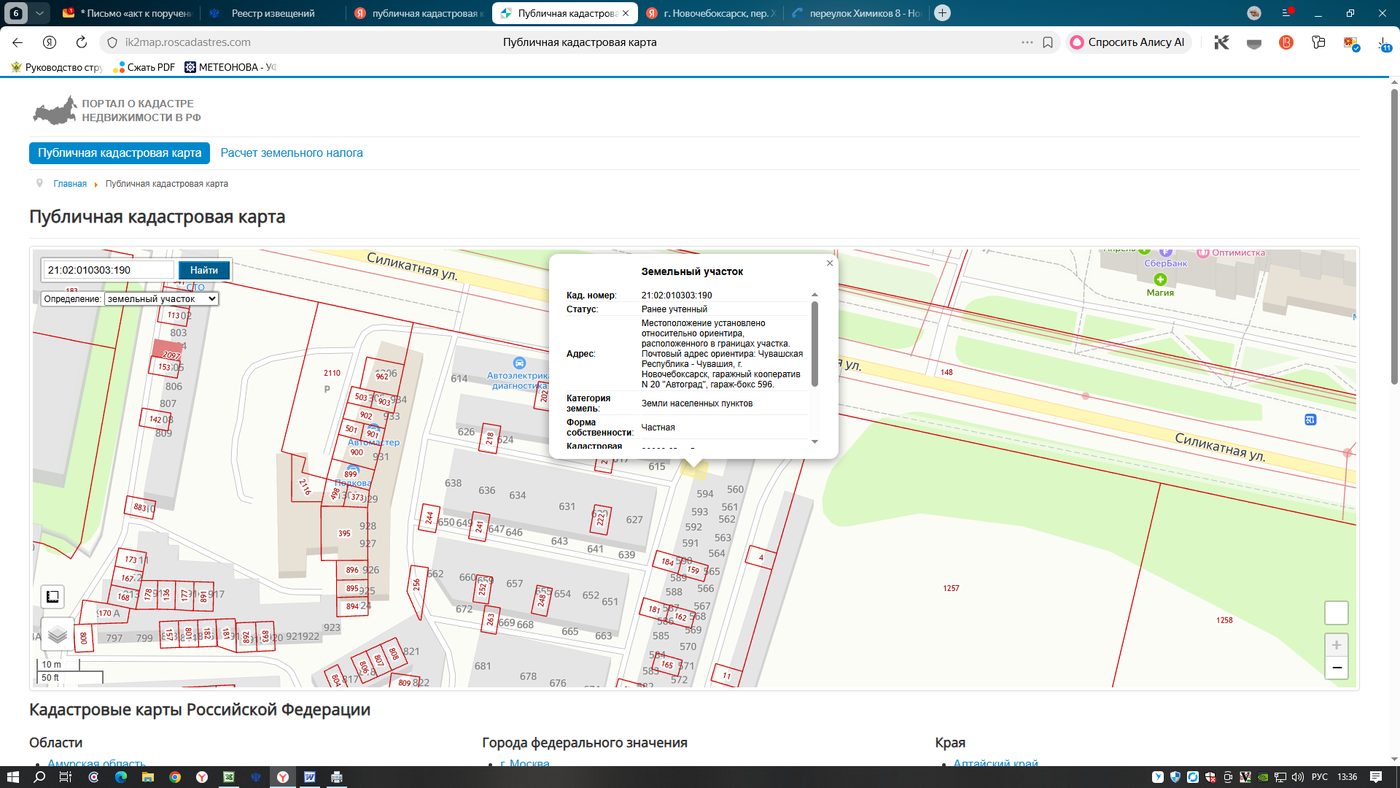Switch to Расчет земельного налога tab
Viewport: 1400px width, 788px height.
(291, 153)
